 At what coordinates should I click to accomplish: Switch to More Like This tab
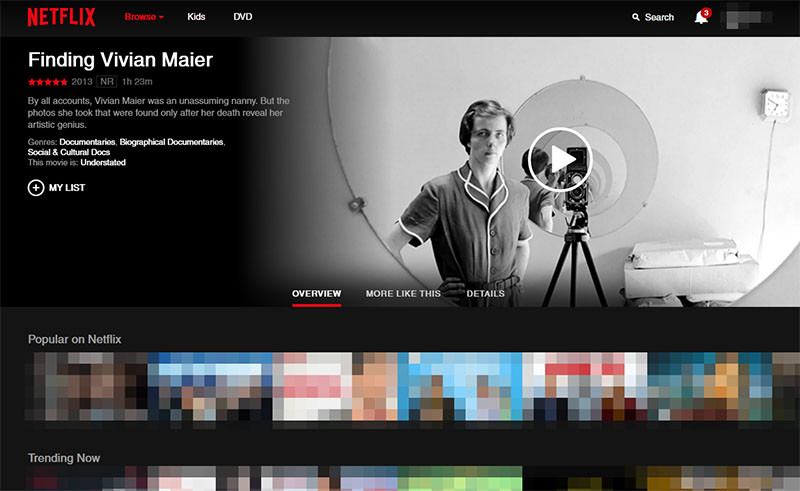[x=403, y=294]
